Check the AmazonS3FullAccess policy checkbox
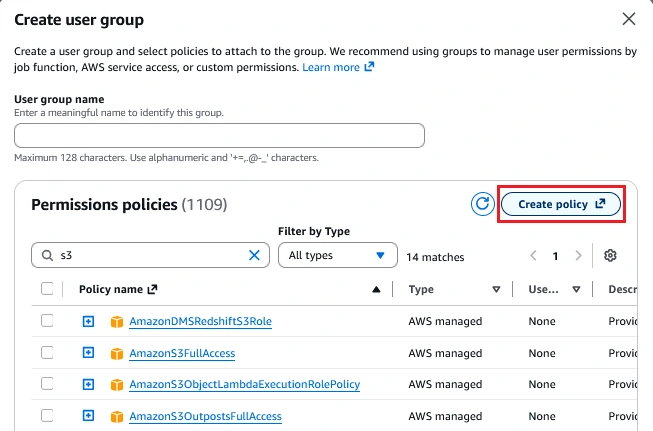This screenshot has width=653, height=431. click(x=47, y=352)
